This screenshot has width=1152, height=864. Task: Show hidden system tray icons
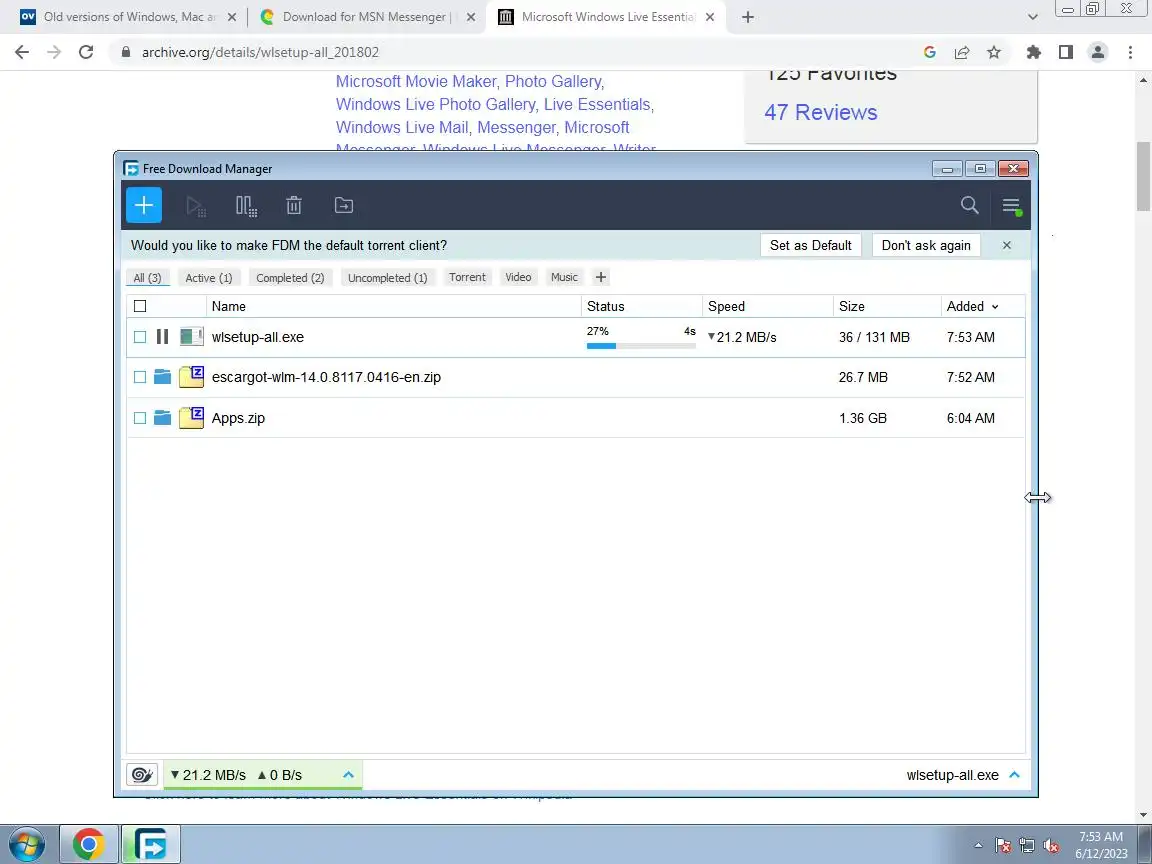[978, 846]
